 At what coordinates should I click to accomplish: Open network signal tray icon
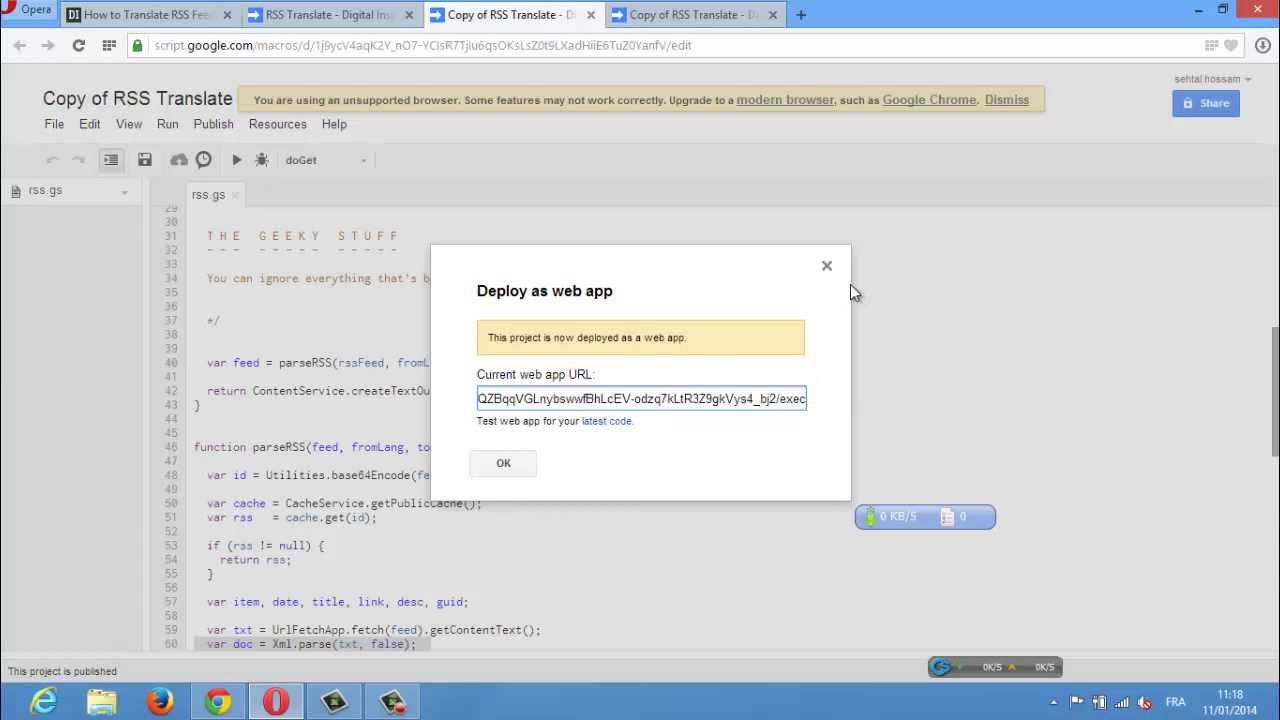[1122, 702]
